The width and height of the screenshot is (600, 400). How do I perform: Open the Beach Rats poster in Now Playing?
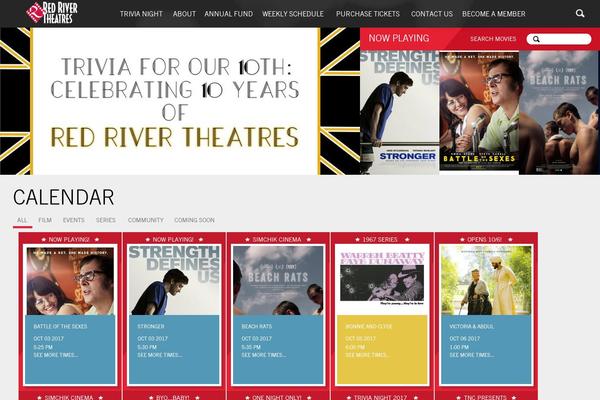559,113
